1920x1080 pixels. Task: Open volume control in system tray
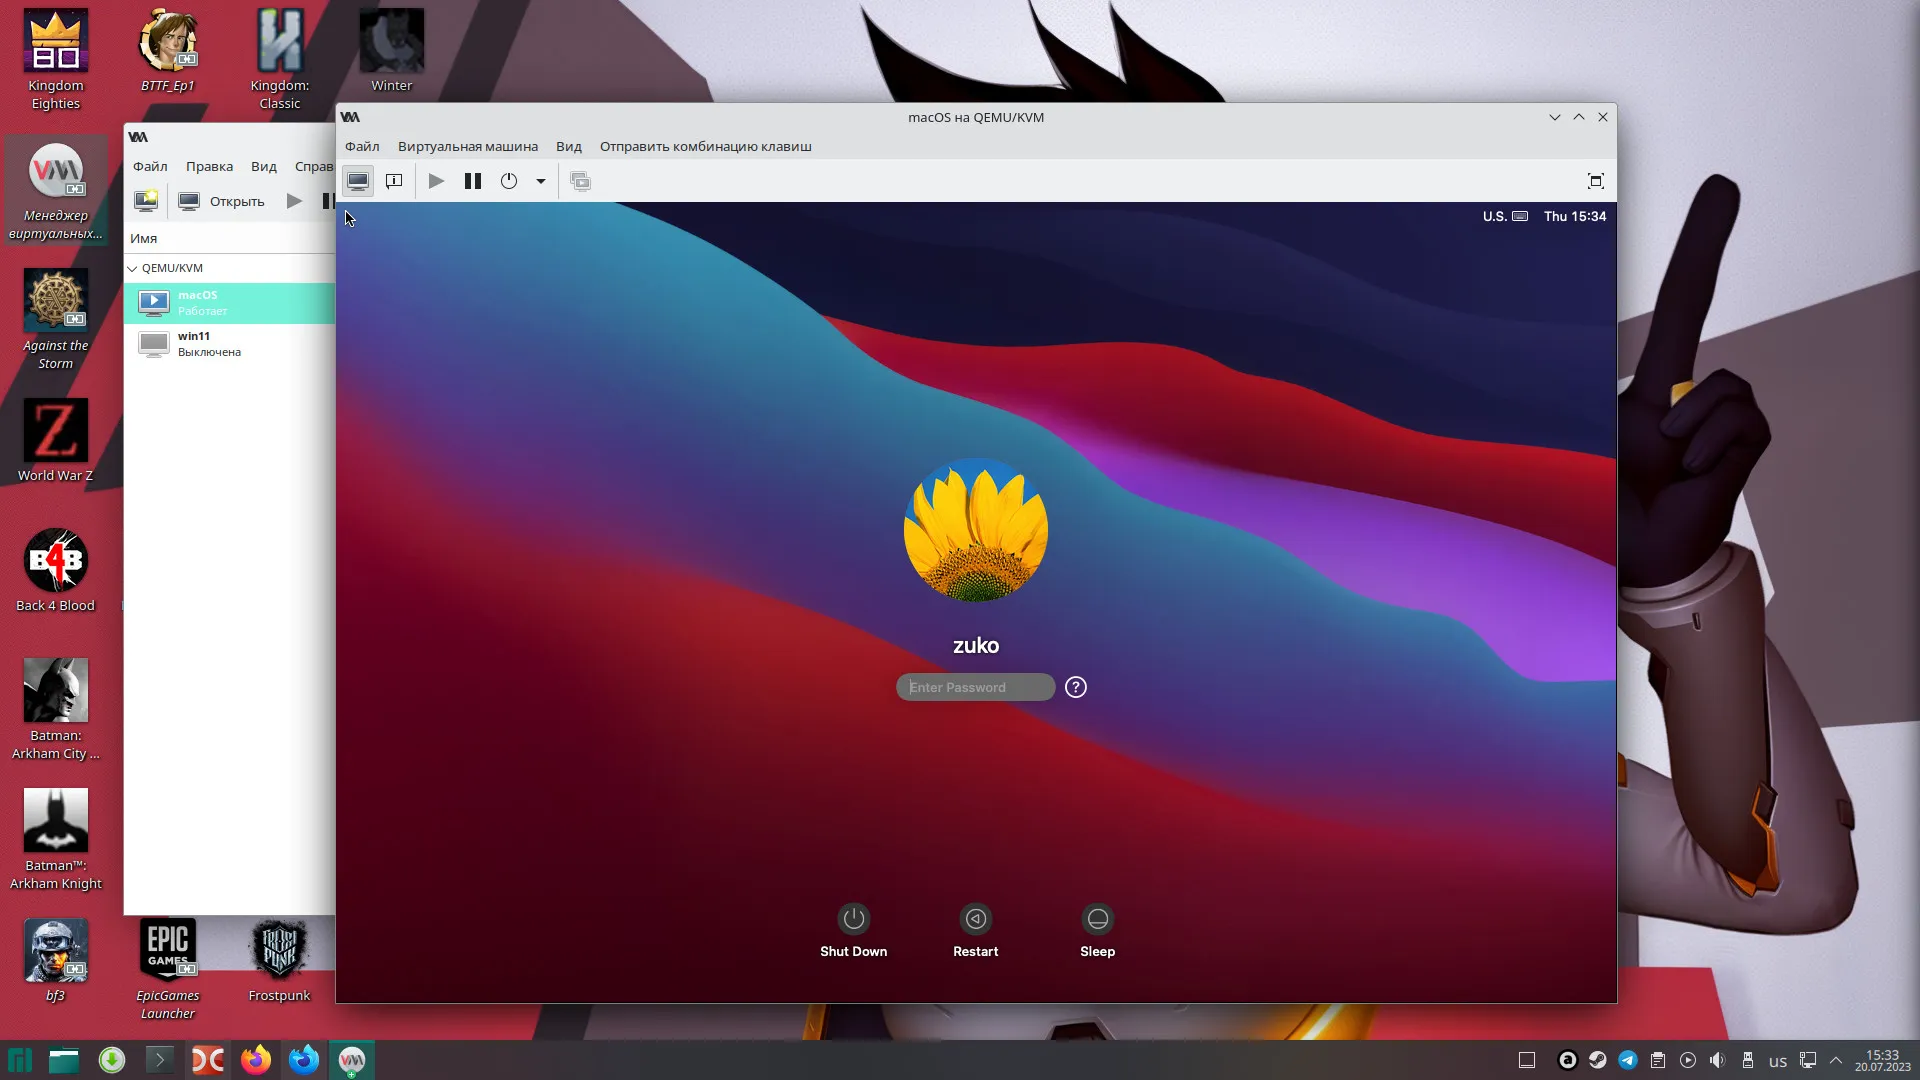point(1718,1061)
